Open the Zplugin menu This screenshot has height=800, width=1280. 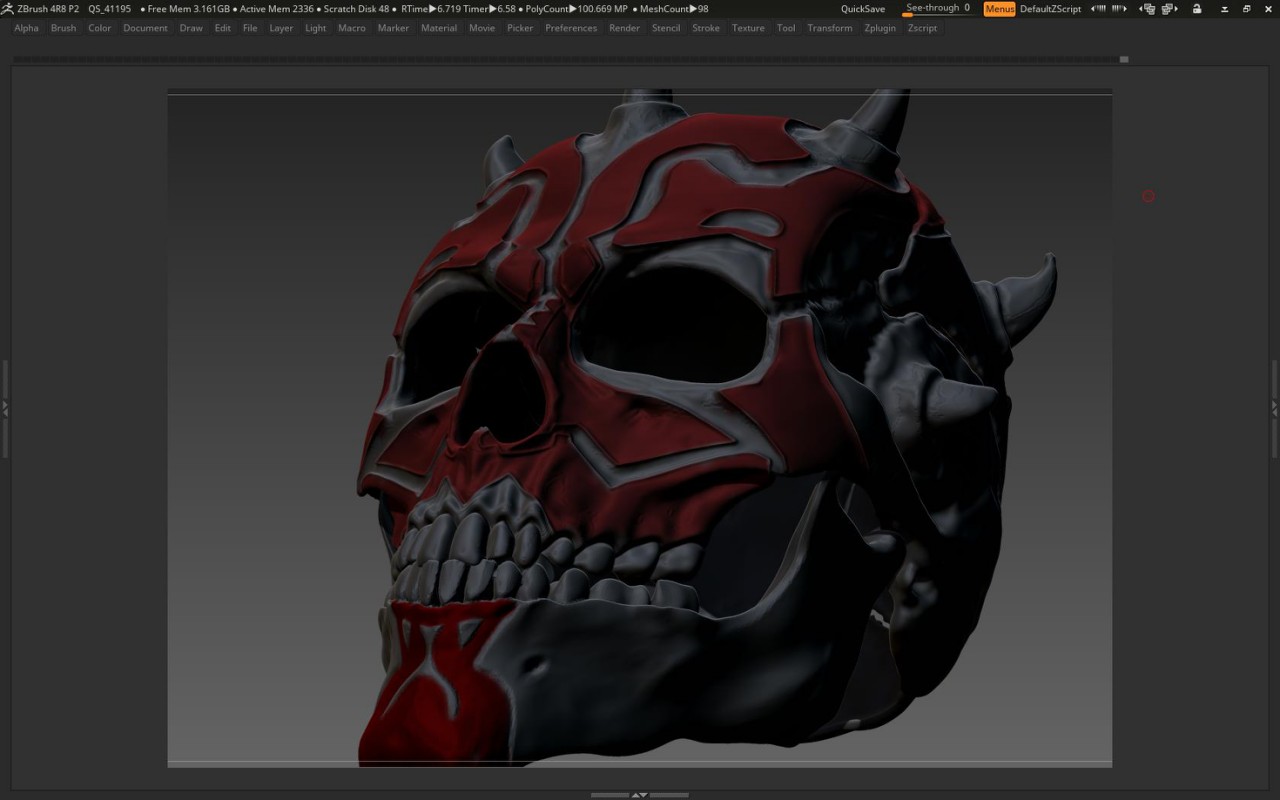[881, 28]
